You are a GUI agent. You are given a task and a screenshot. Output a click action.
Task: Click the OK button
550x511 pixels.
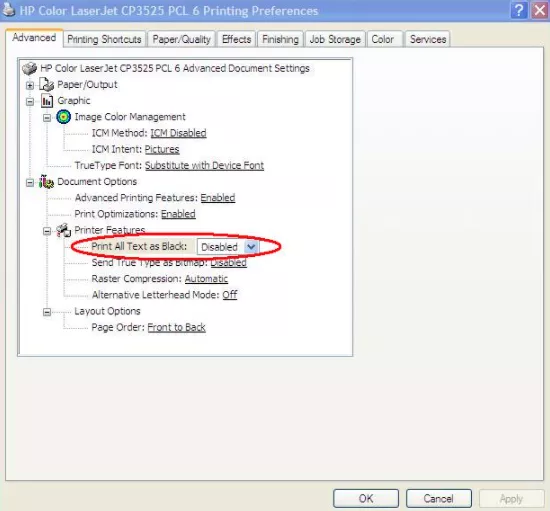coord(366,498)
